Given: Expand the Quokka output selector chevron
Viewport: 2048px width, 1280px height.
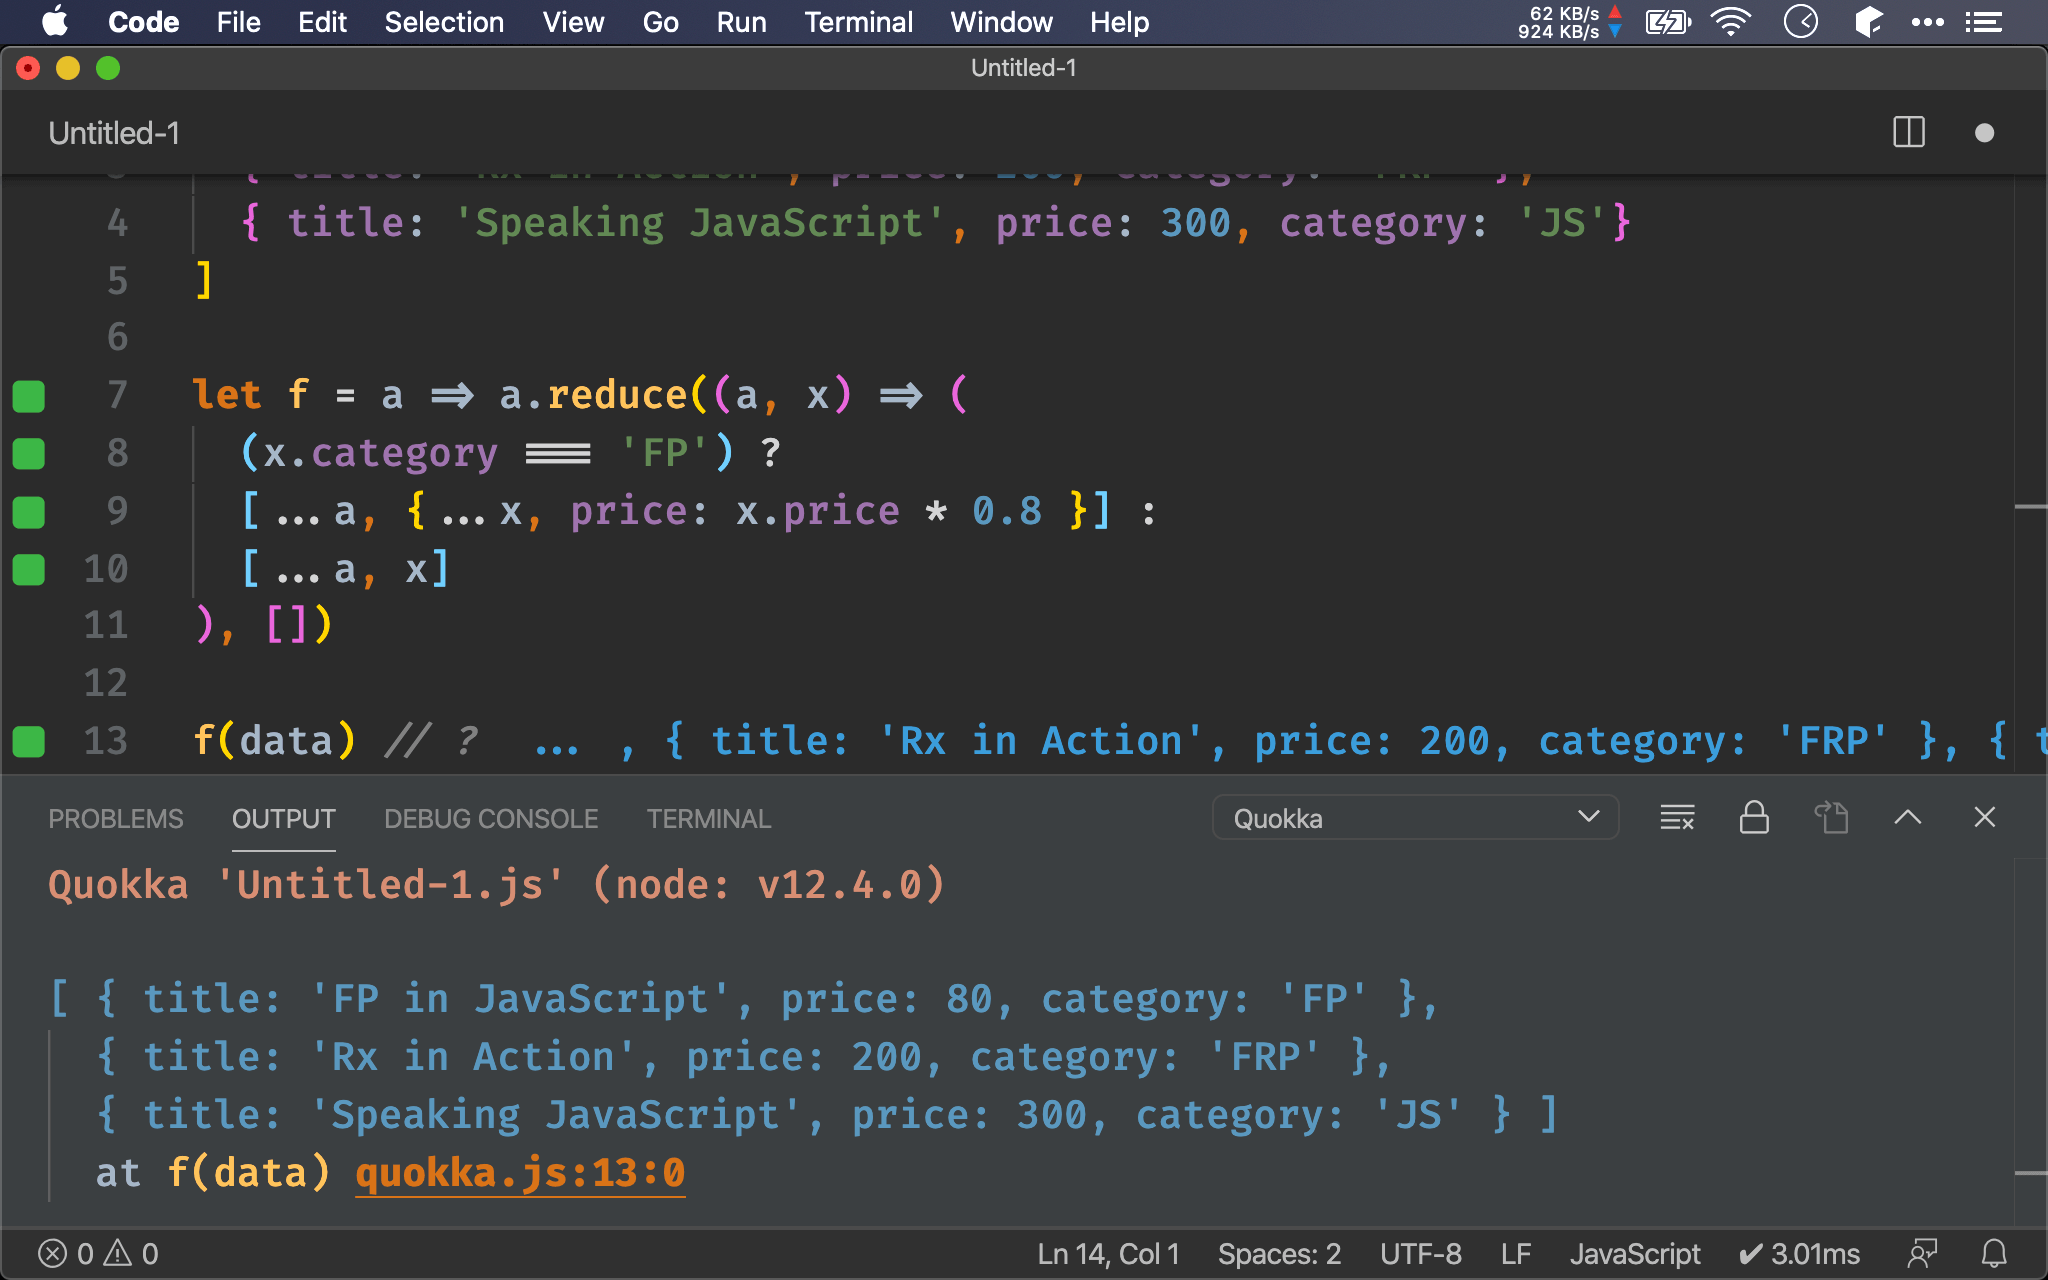Looking at the screenshot, I should (x=1589, y=818).
